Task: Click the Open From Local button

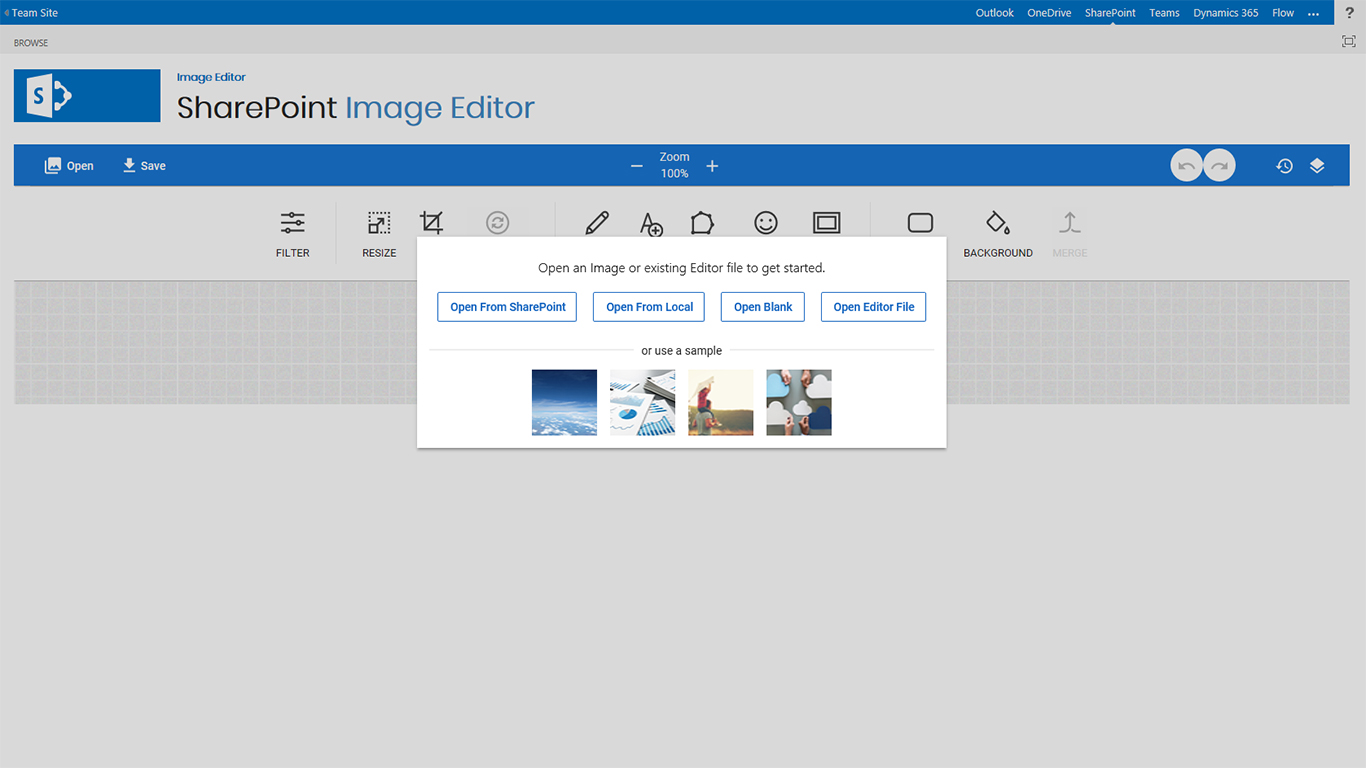Action: coord(649,307)
